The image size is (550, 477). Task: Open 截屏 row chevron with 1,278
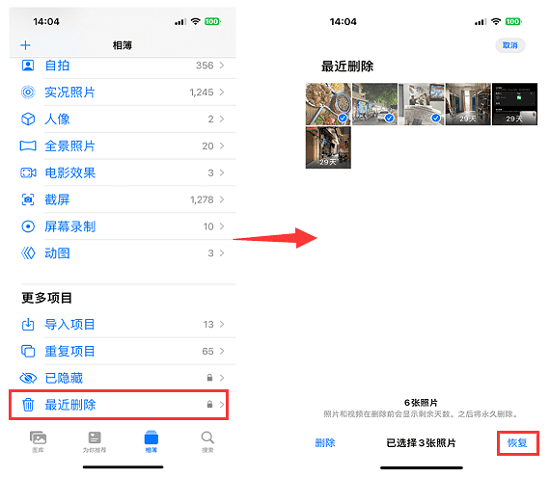[222, 200]
